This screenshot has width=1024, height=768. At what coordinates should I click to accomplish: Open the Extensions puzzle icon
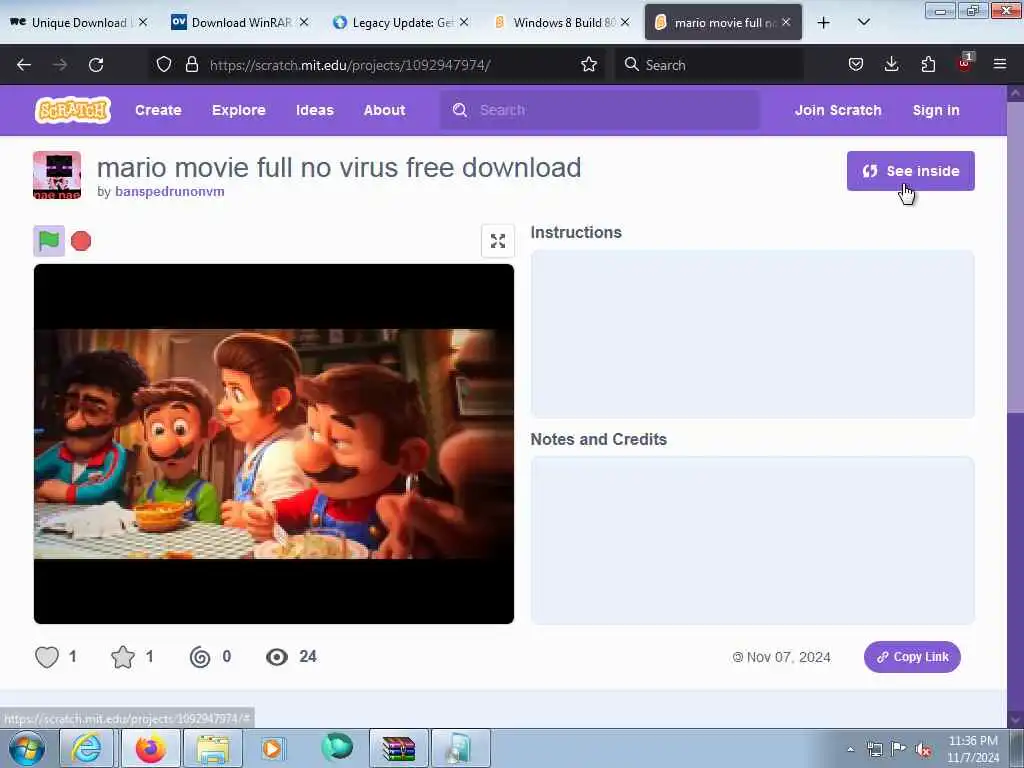tap(928, 64)
